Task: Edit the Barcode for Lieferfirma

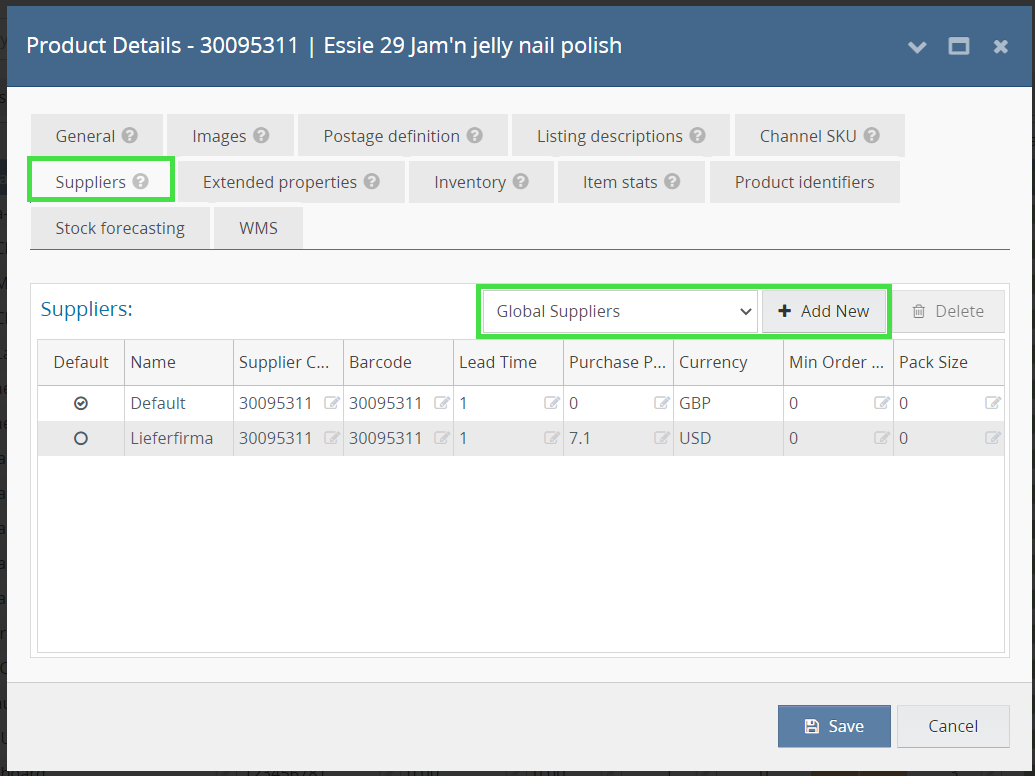Action: pos(441,437)
